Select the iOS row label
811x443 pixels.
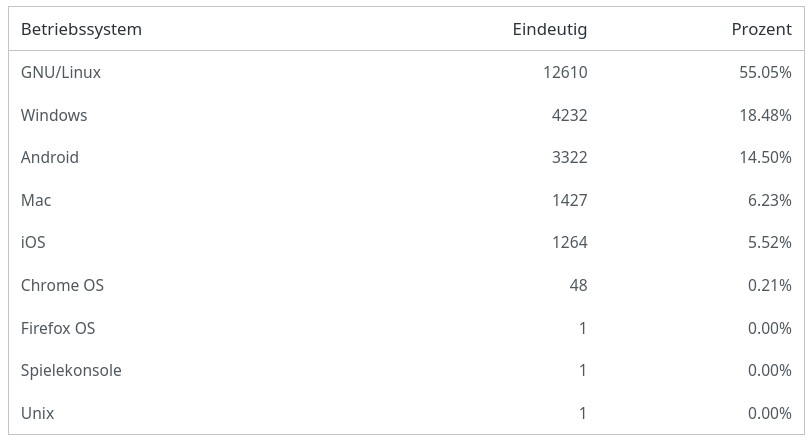point(33,242)
